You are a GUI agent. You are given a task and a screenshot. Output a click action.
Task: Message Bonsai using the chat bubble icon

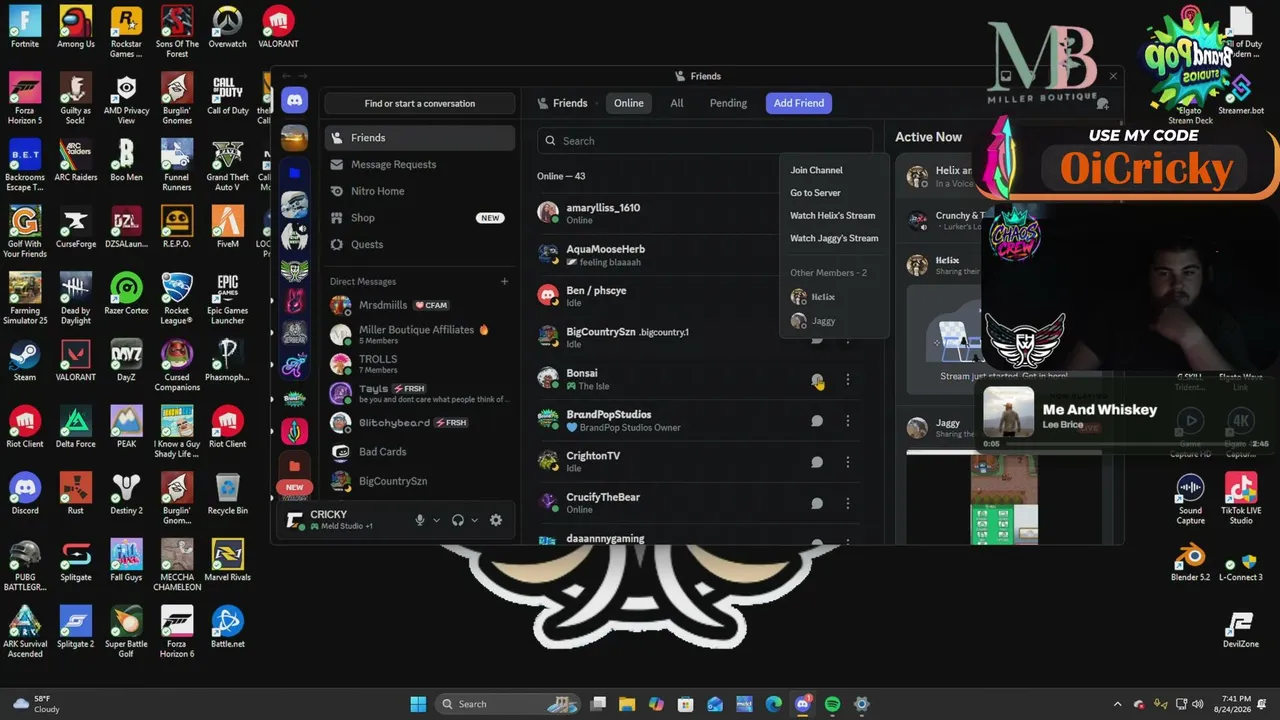click(817, 380)
